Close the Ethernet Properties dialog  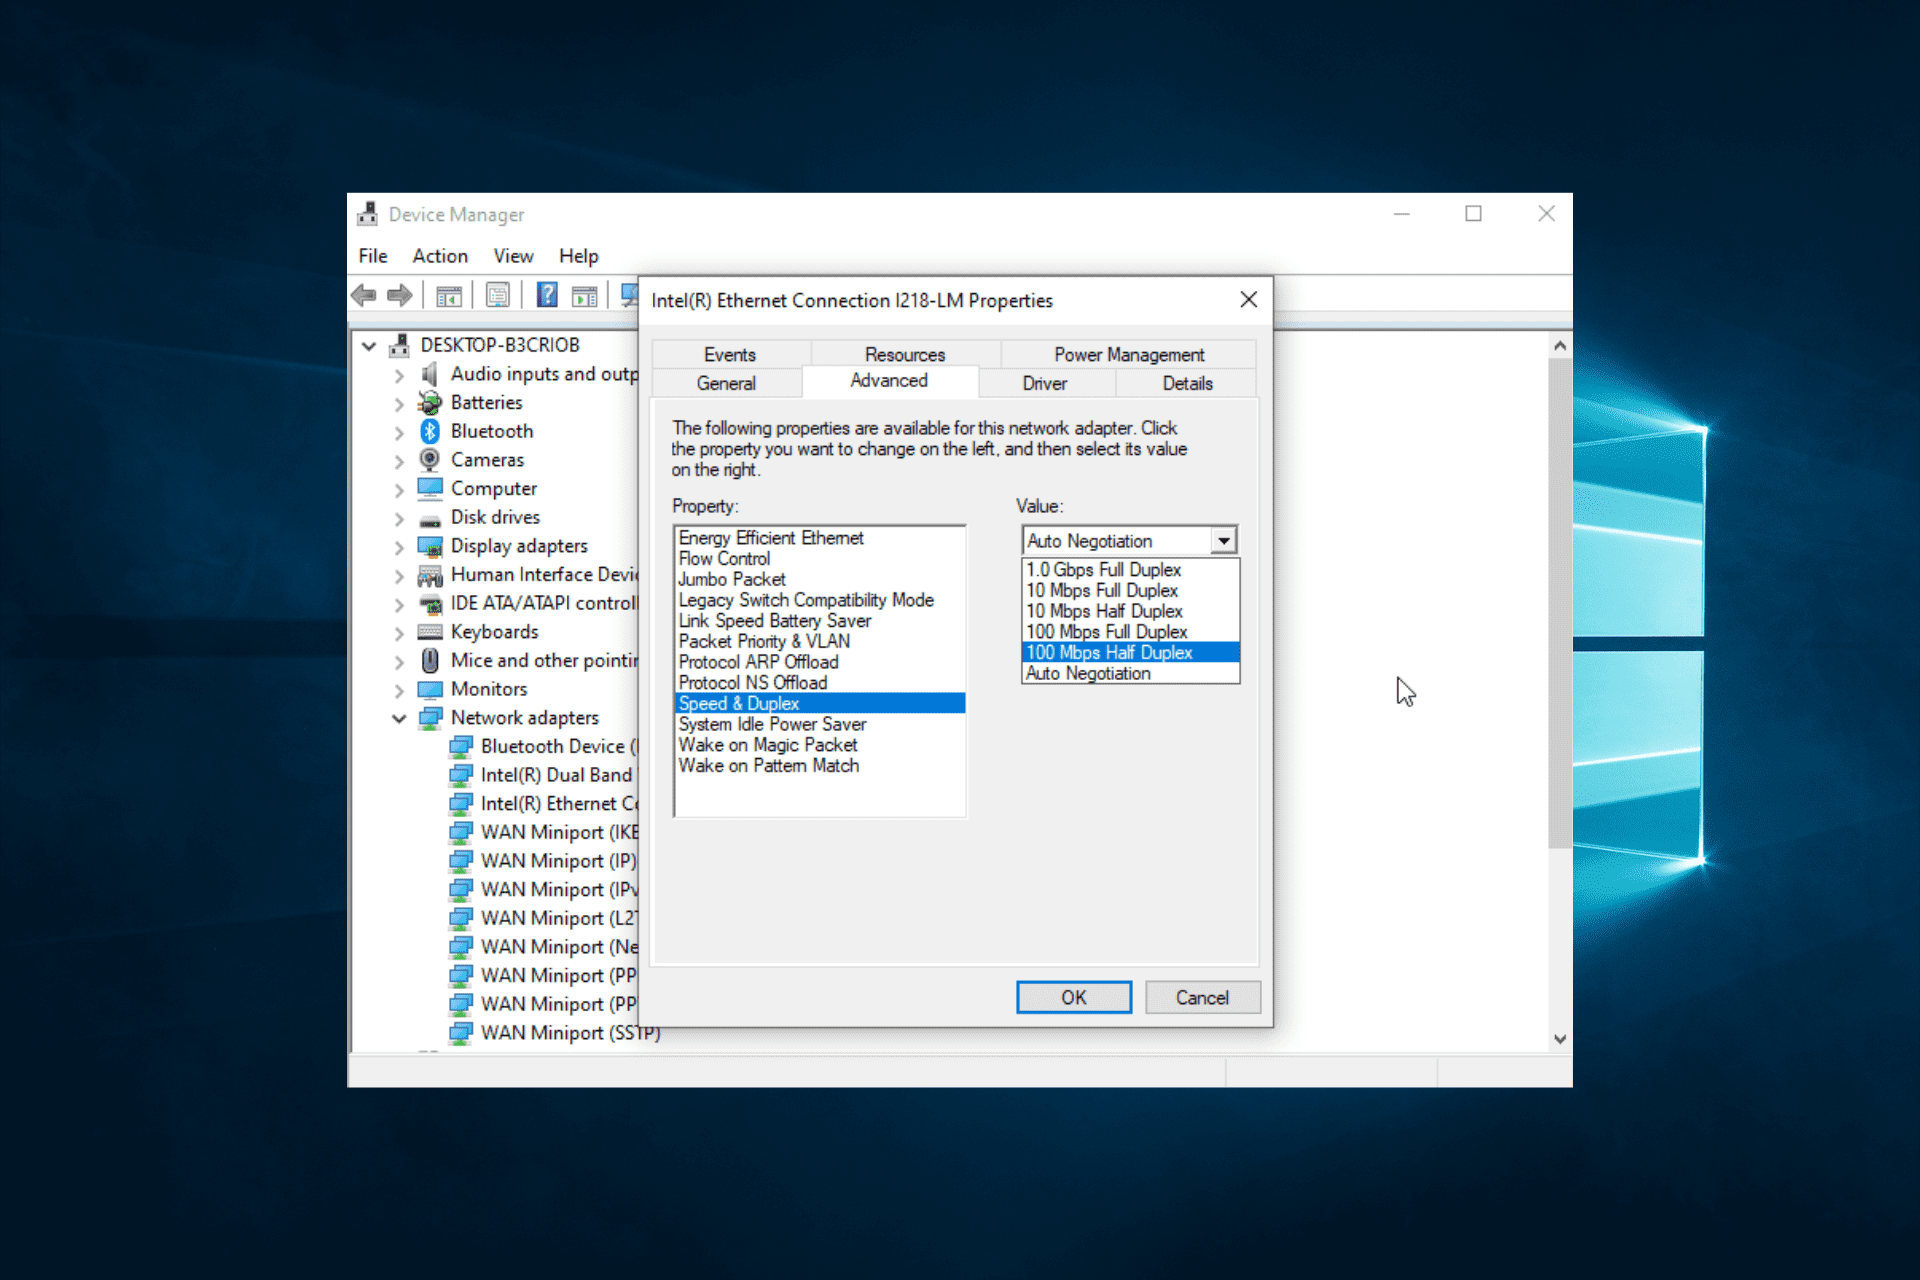1248,300
